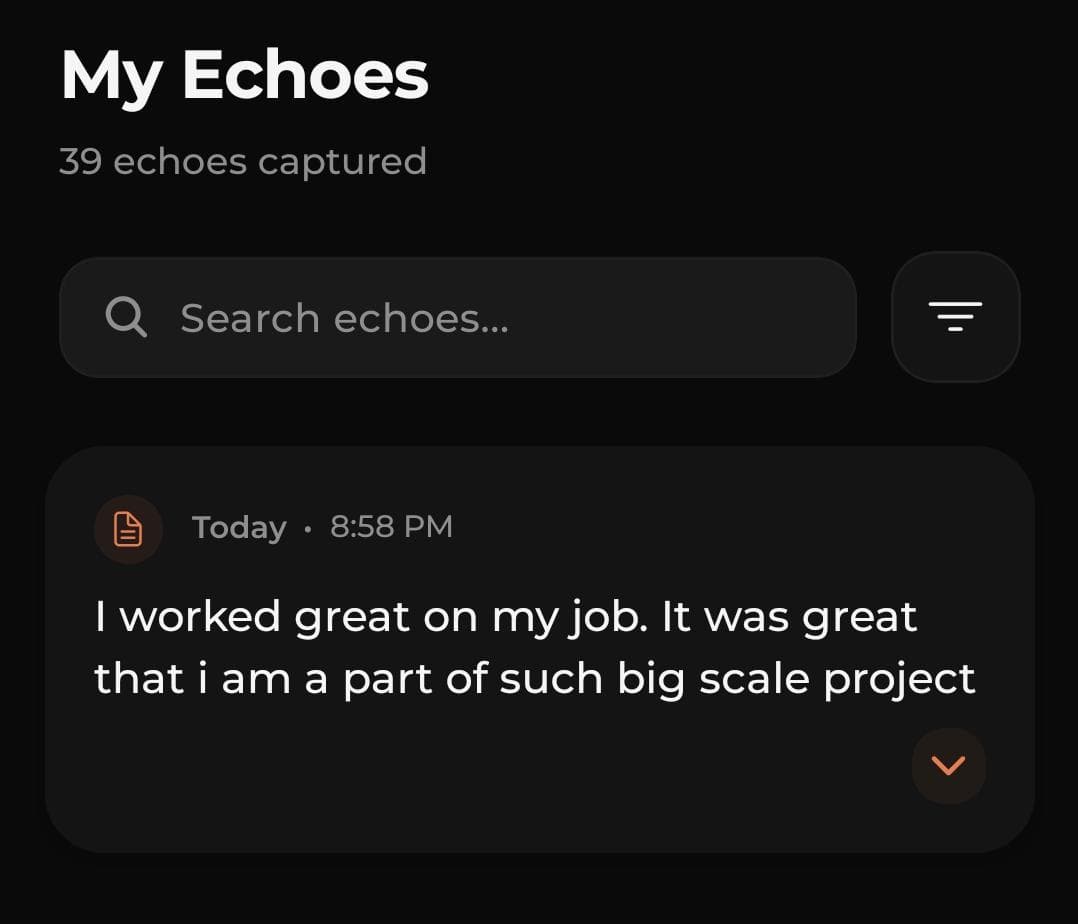
Task: Click the word "captured" in the subtitle
Action: [342, 162]
